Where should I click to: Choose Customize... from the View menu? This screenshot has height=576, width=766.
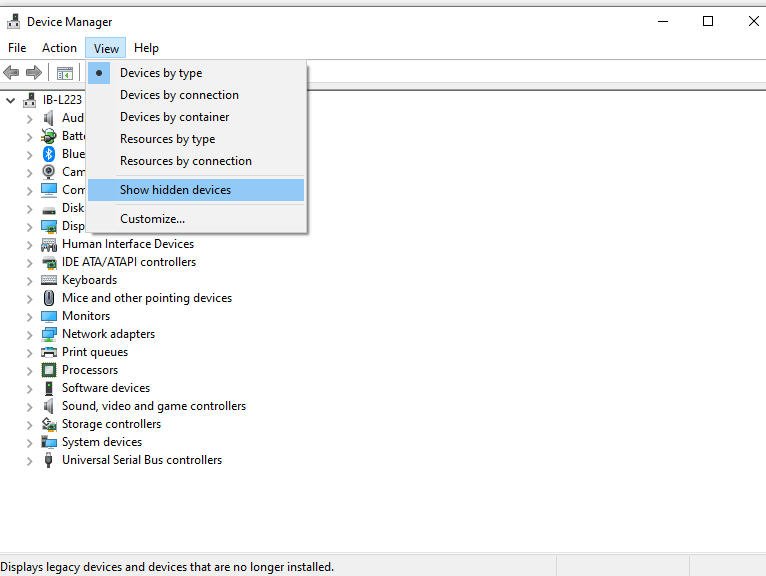152,219
